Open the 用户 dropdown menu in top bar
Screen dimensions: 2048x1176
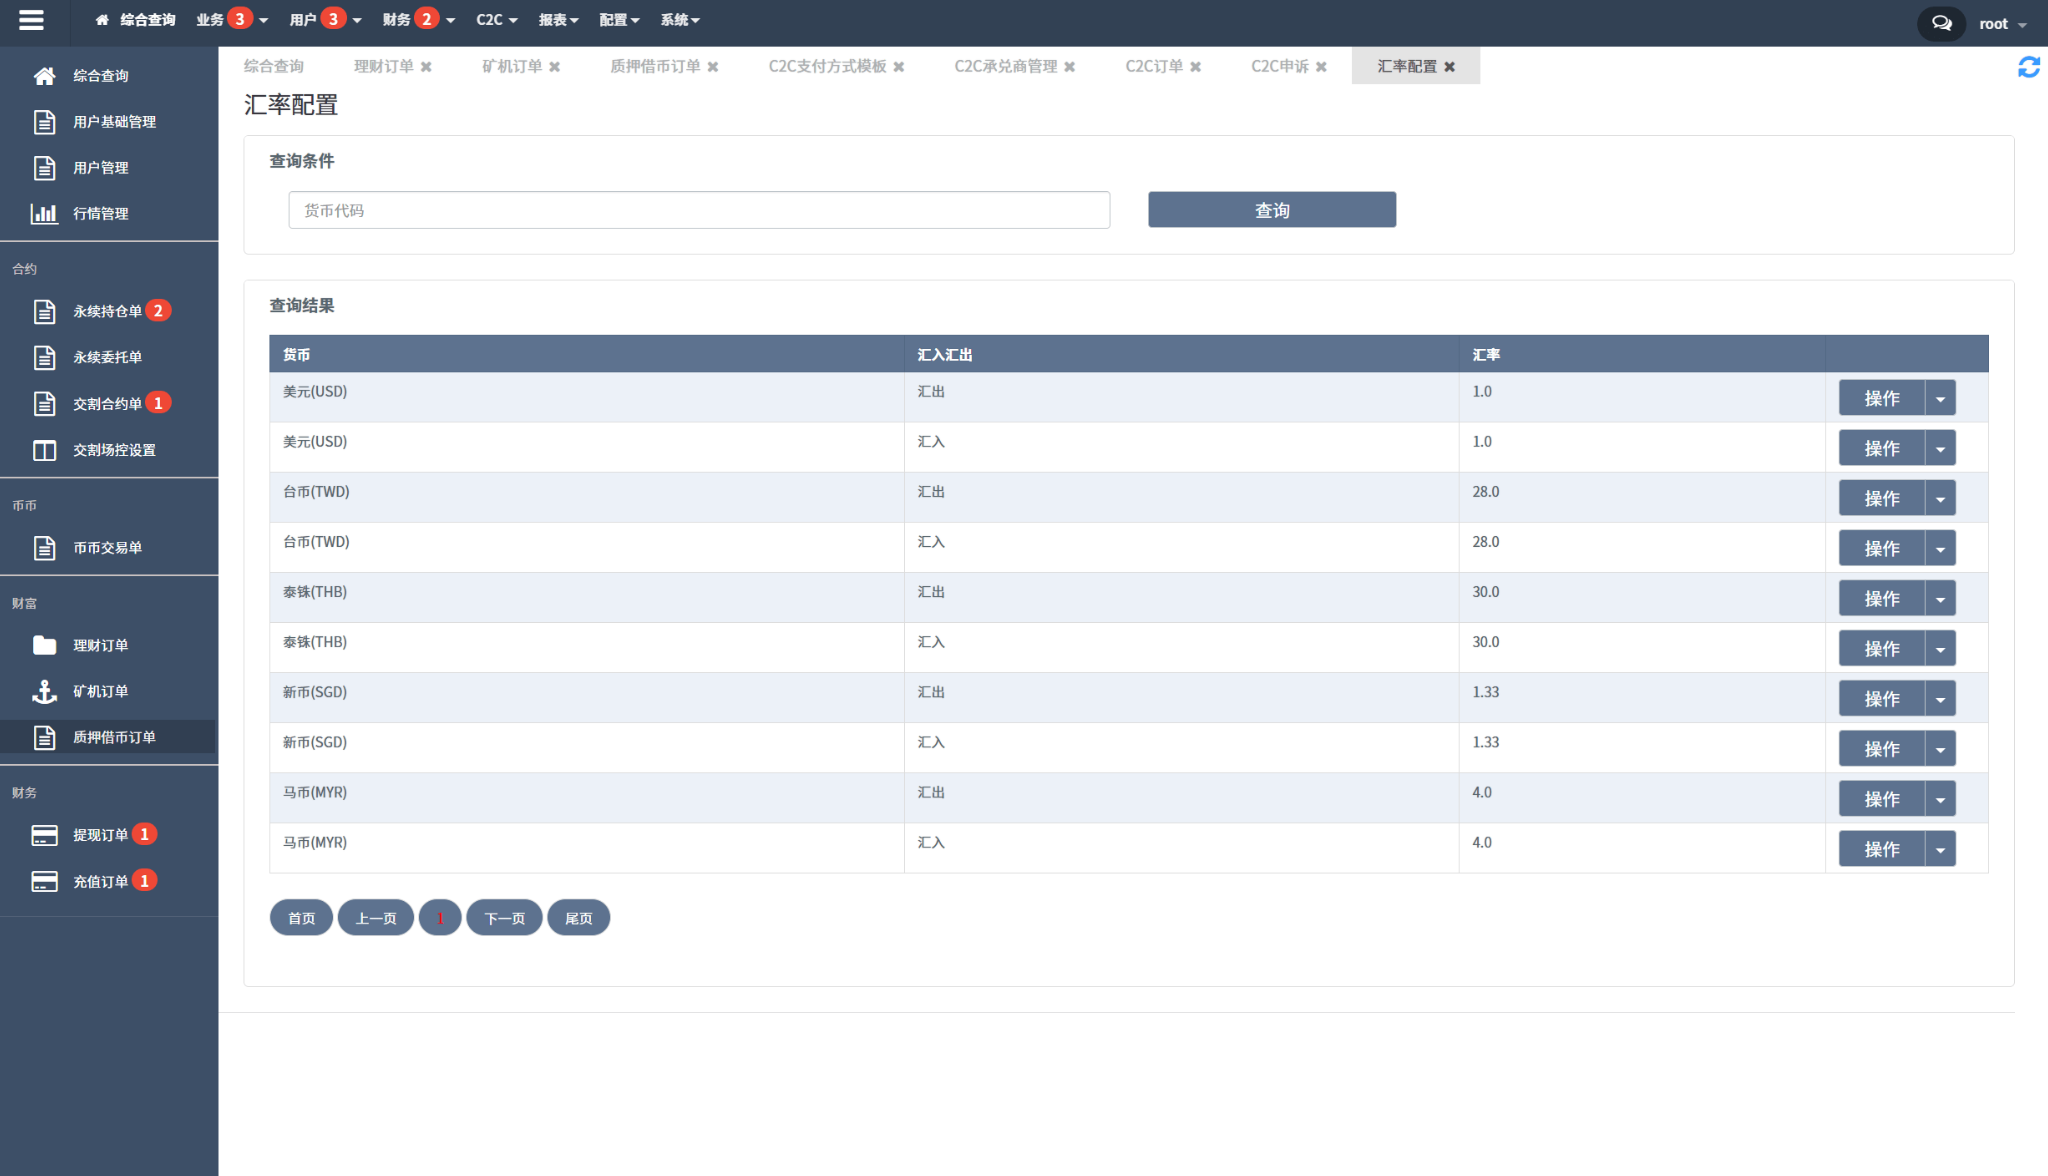click(x=325, y=20)
